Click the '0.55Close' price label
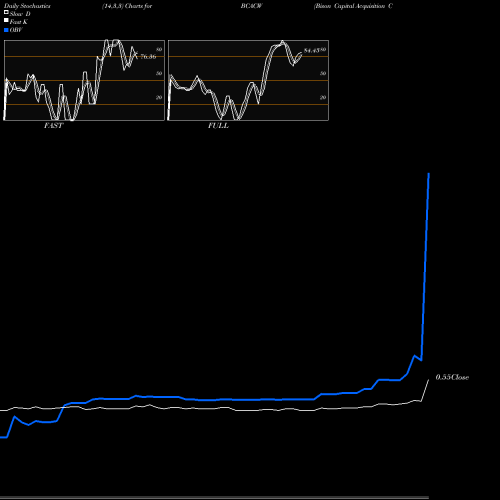The height and width of the screenshot is (500, 500). tap(452, 377)
